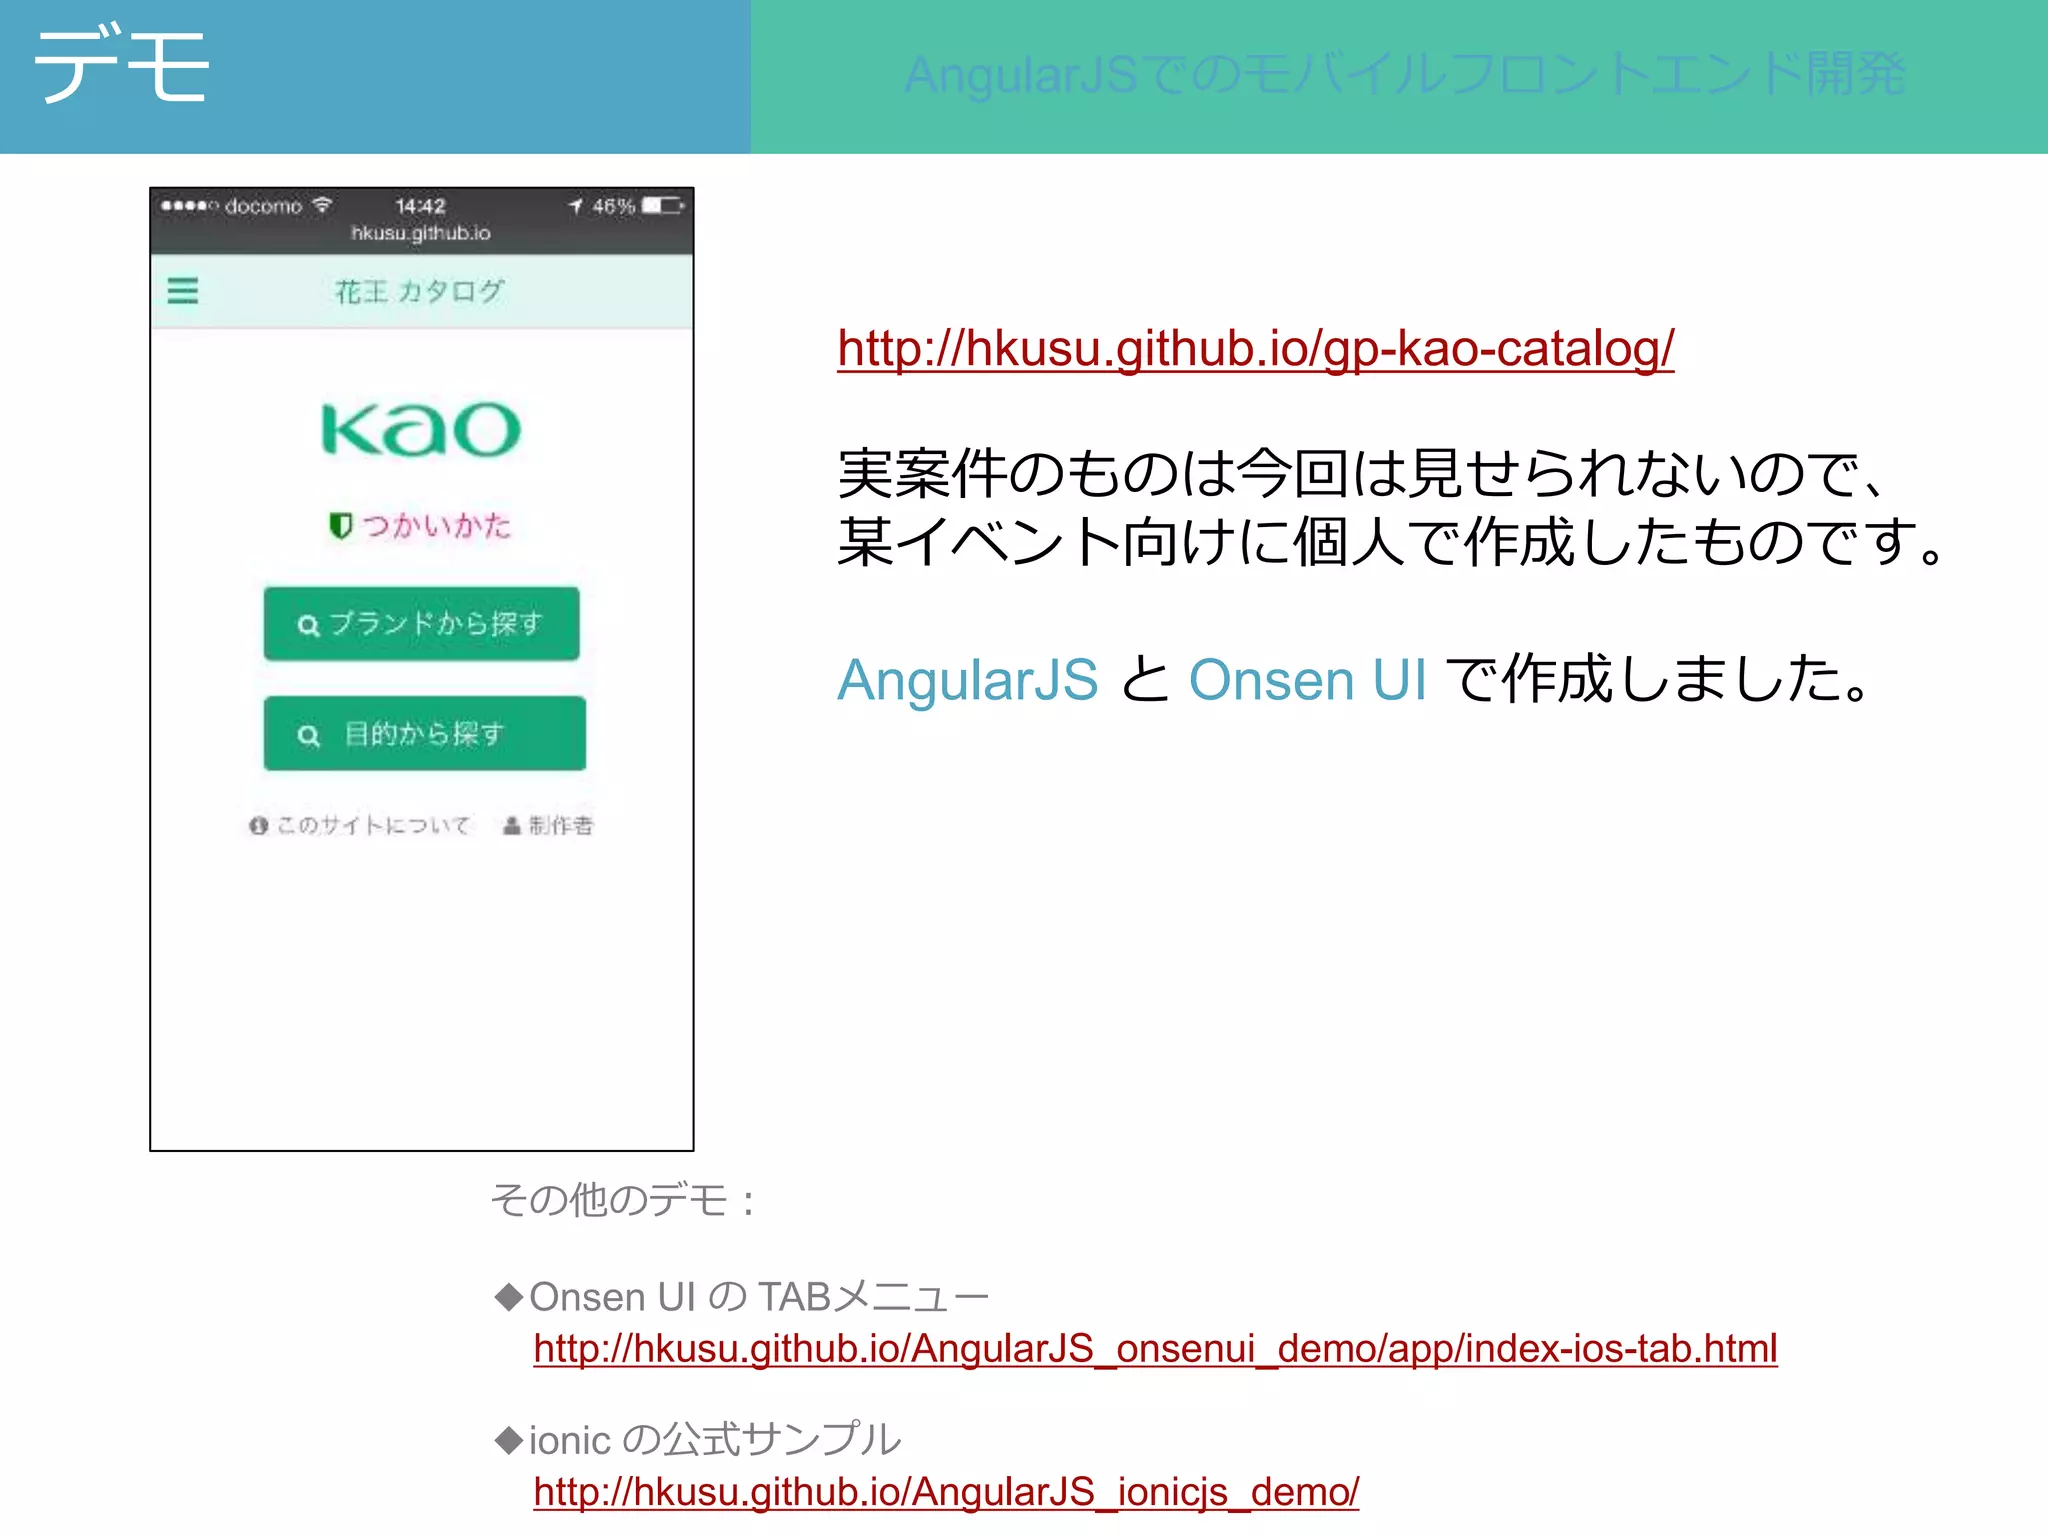Tap the 目的から探す green button
This screenshot has height=1536, width=2048.
point(425,734)
